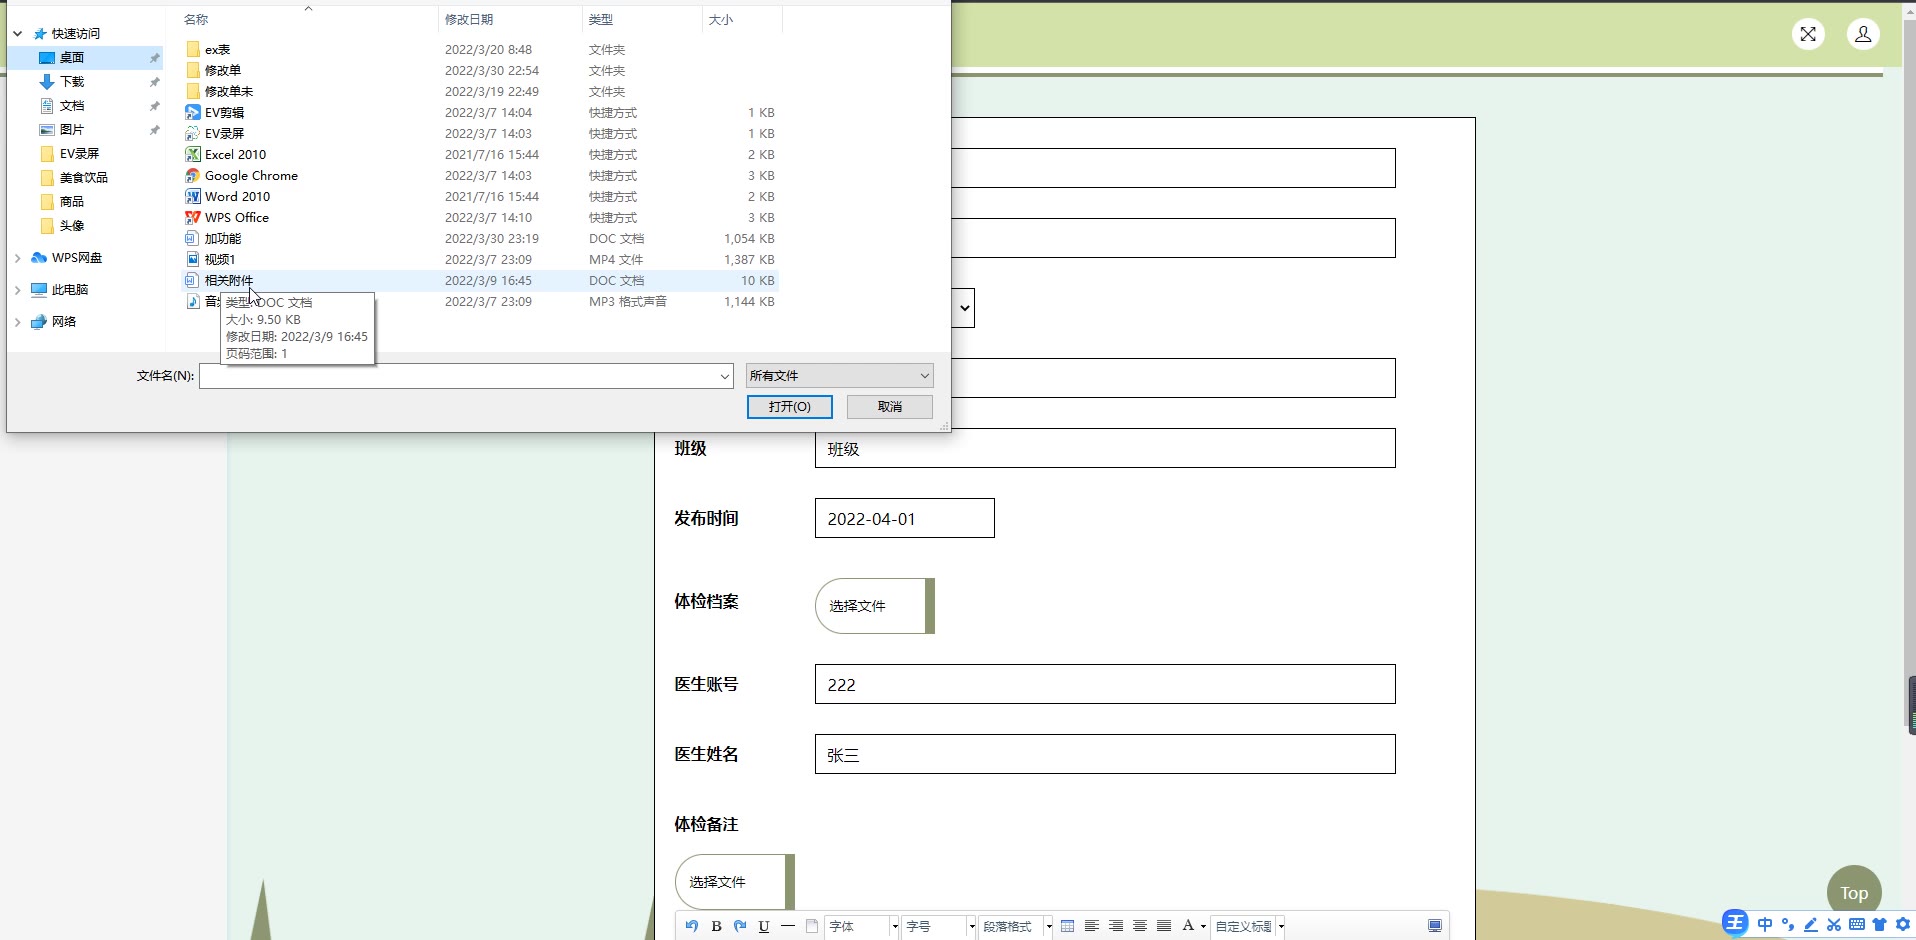Open the soft keyboard icon in the IME bar
This screenshot has height=940, width=1916.
1857,925
